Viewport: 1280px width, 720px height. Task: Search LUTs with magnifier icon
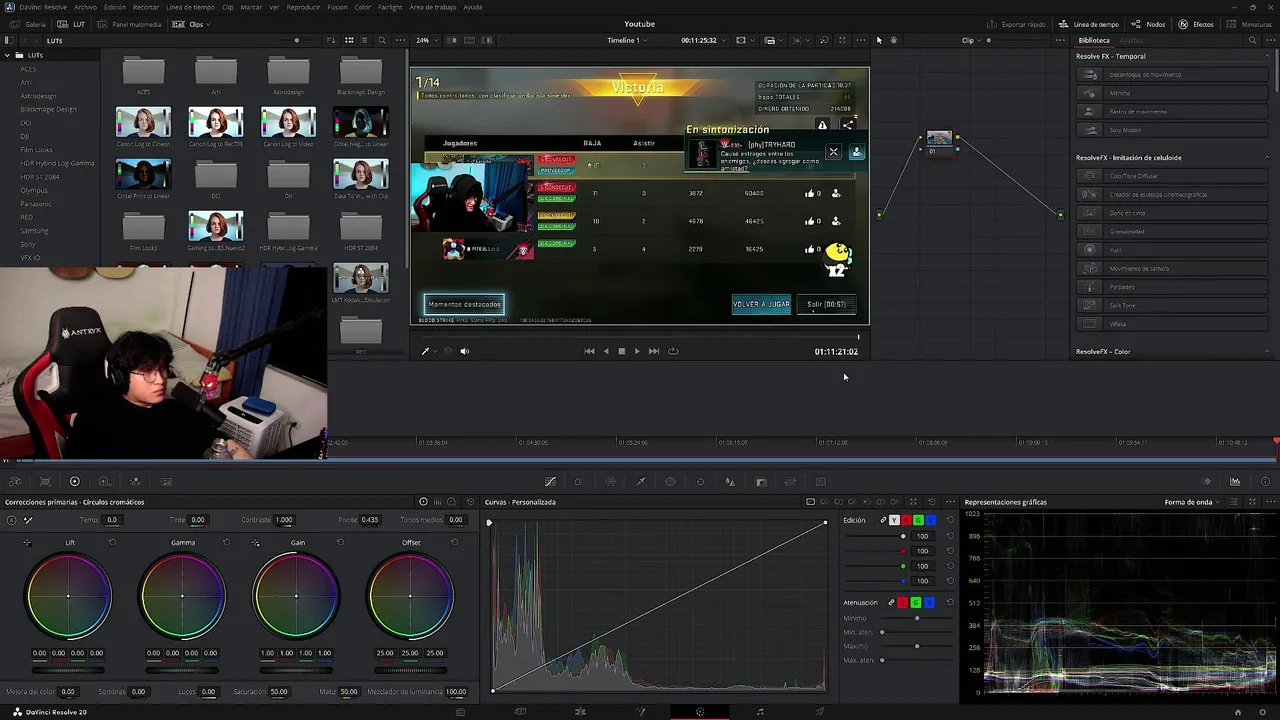tap(382, 40)
